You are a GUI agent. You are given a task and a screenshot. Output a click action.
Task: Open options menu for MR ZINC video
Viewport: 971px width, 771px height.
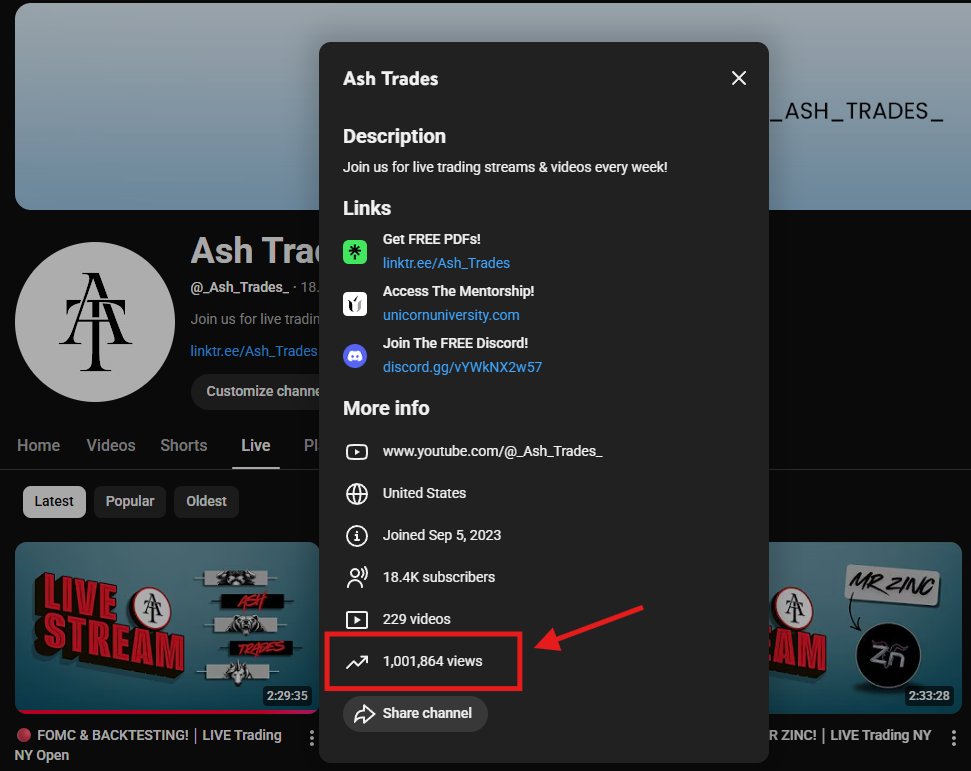[954, 738]
